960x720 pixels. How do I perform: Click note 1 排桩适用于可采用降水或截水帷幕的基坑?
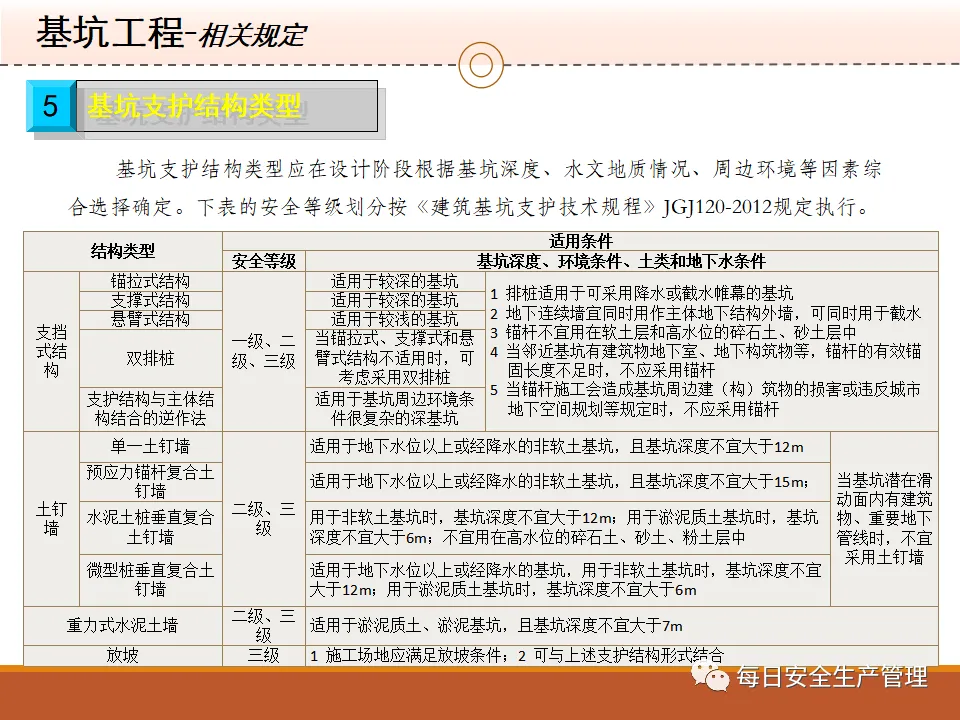click(x=642, y=294)
